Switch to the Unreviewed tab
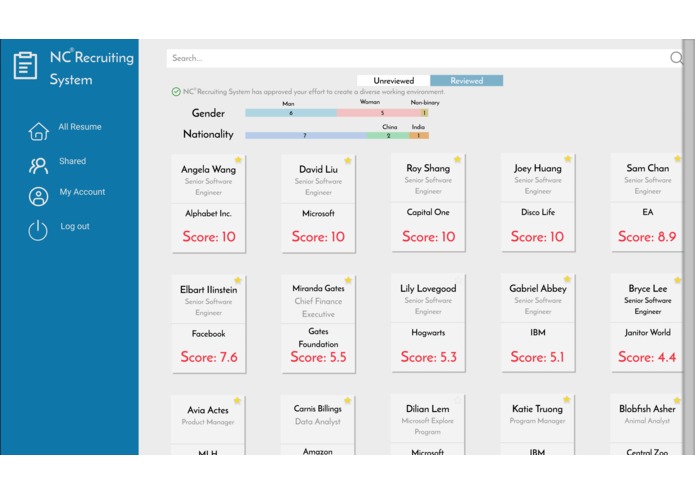695x494 pixels. (394, 81)
